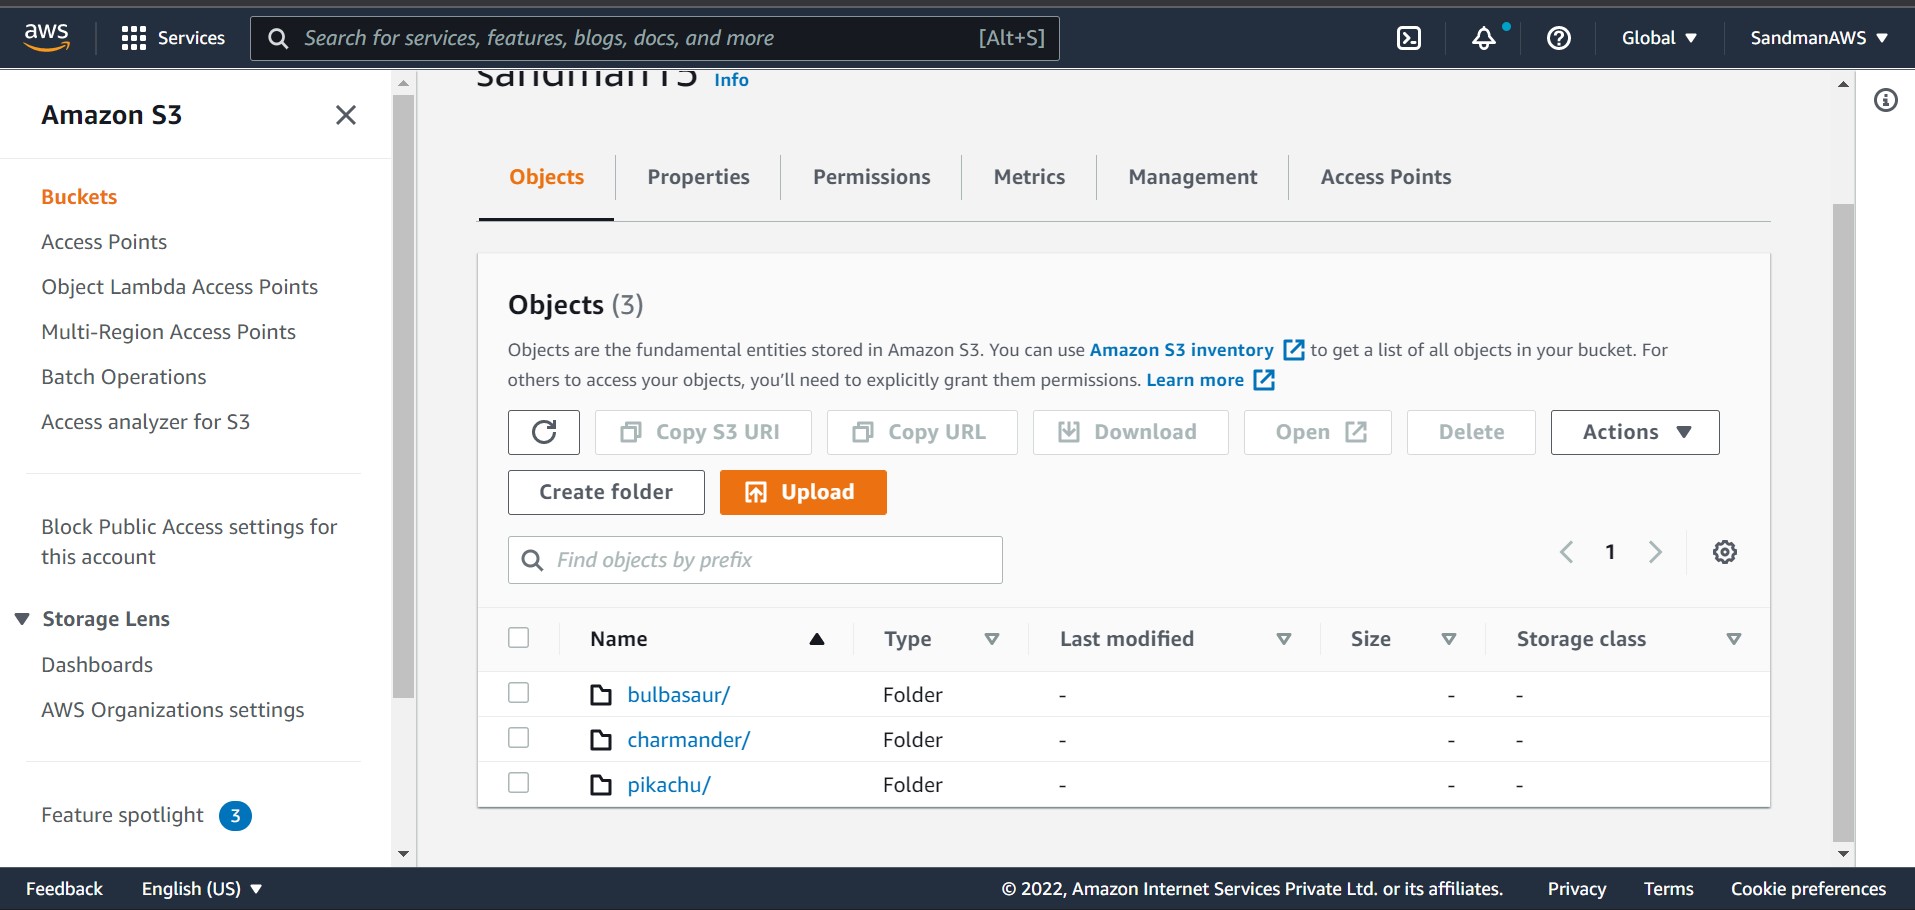Viewport: 1915px width, 910px height.
Task: Expand the Global region selector
Action: pos(1658,37)
